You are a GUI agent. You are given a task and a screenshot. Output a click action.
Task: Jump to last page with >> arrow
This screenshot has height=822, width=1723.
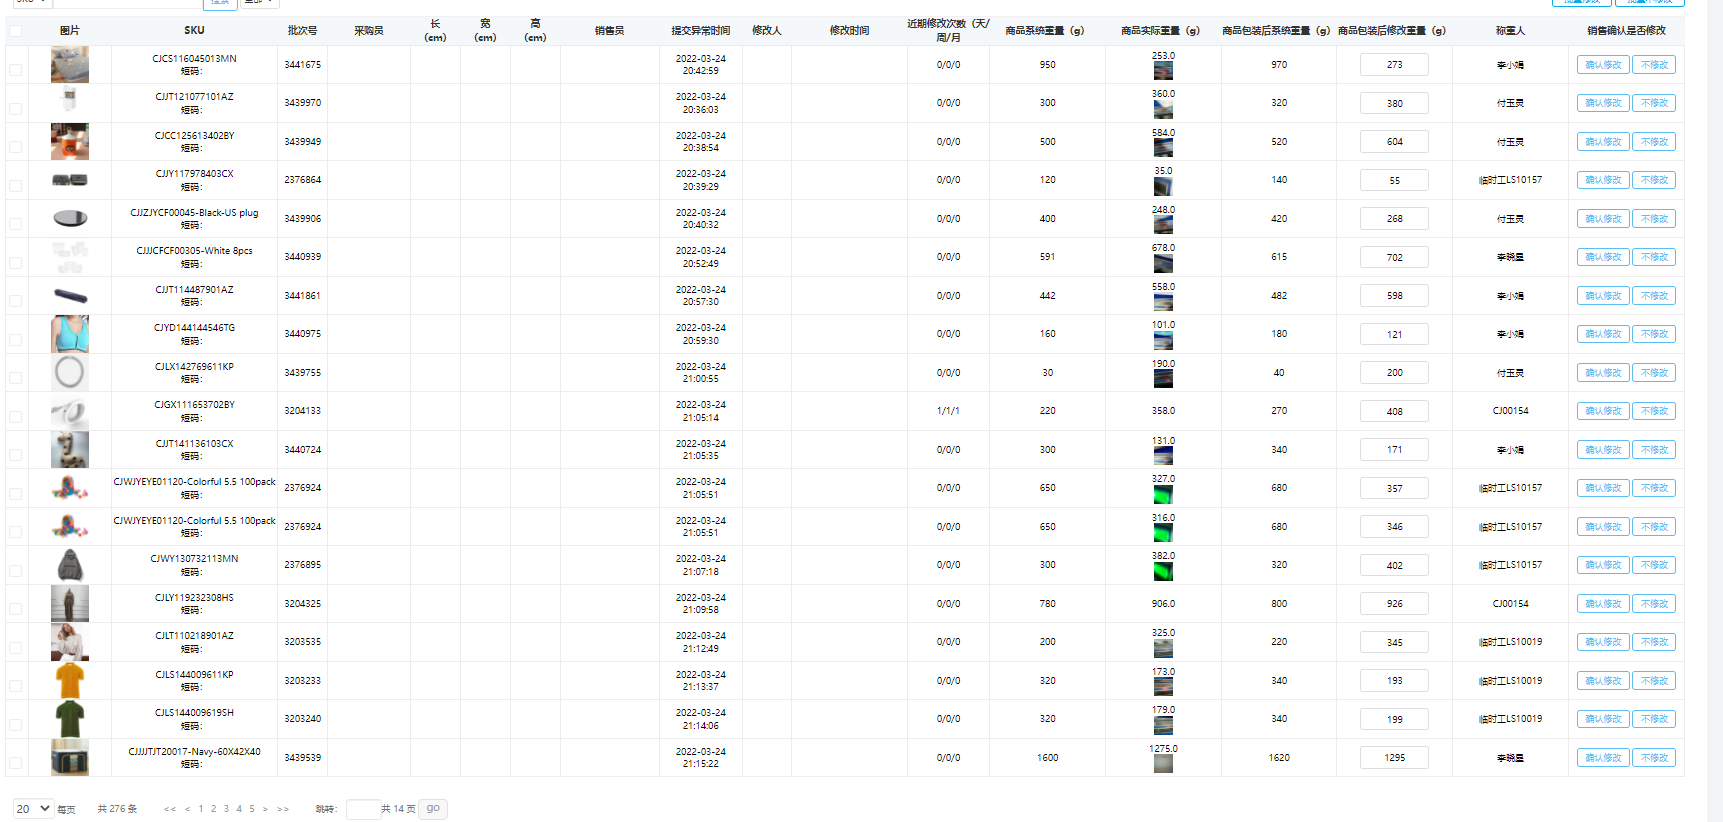coord(283,809)
